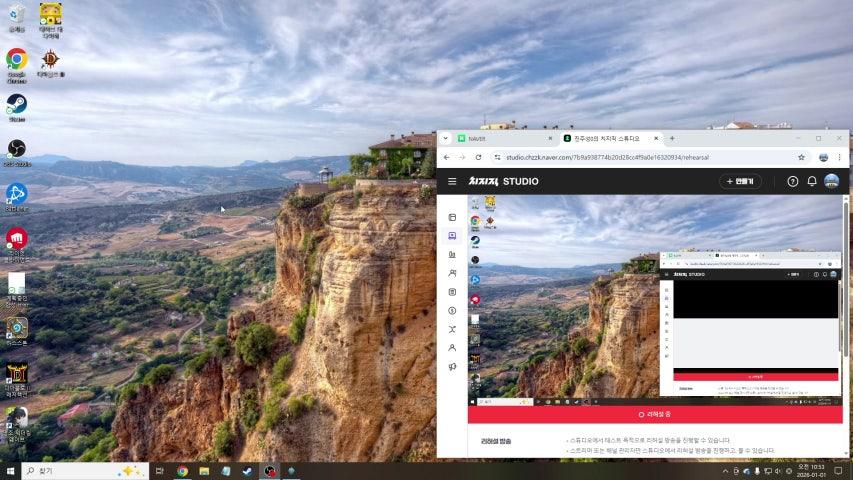Screen dimensions: 853x480
Task: Open statistics chart icon in Studio sidebar
Action: (x=452, y=254)
